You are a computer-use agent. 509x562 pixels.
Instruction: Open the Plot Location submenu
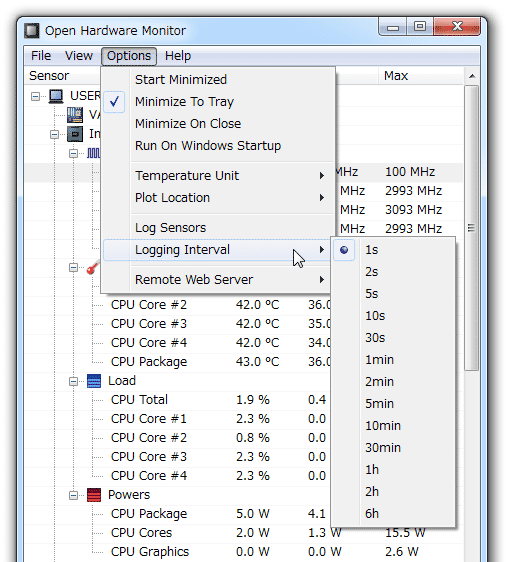point(217,198)
